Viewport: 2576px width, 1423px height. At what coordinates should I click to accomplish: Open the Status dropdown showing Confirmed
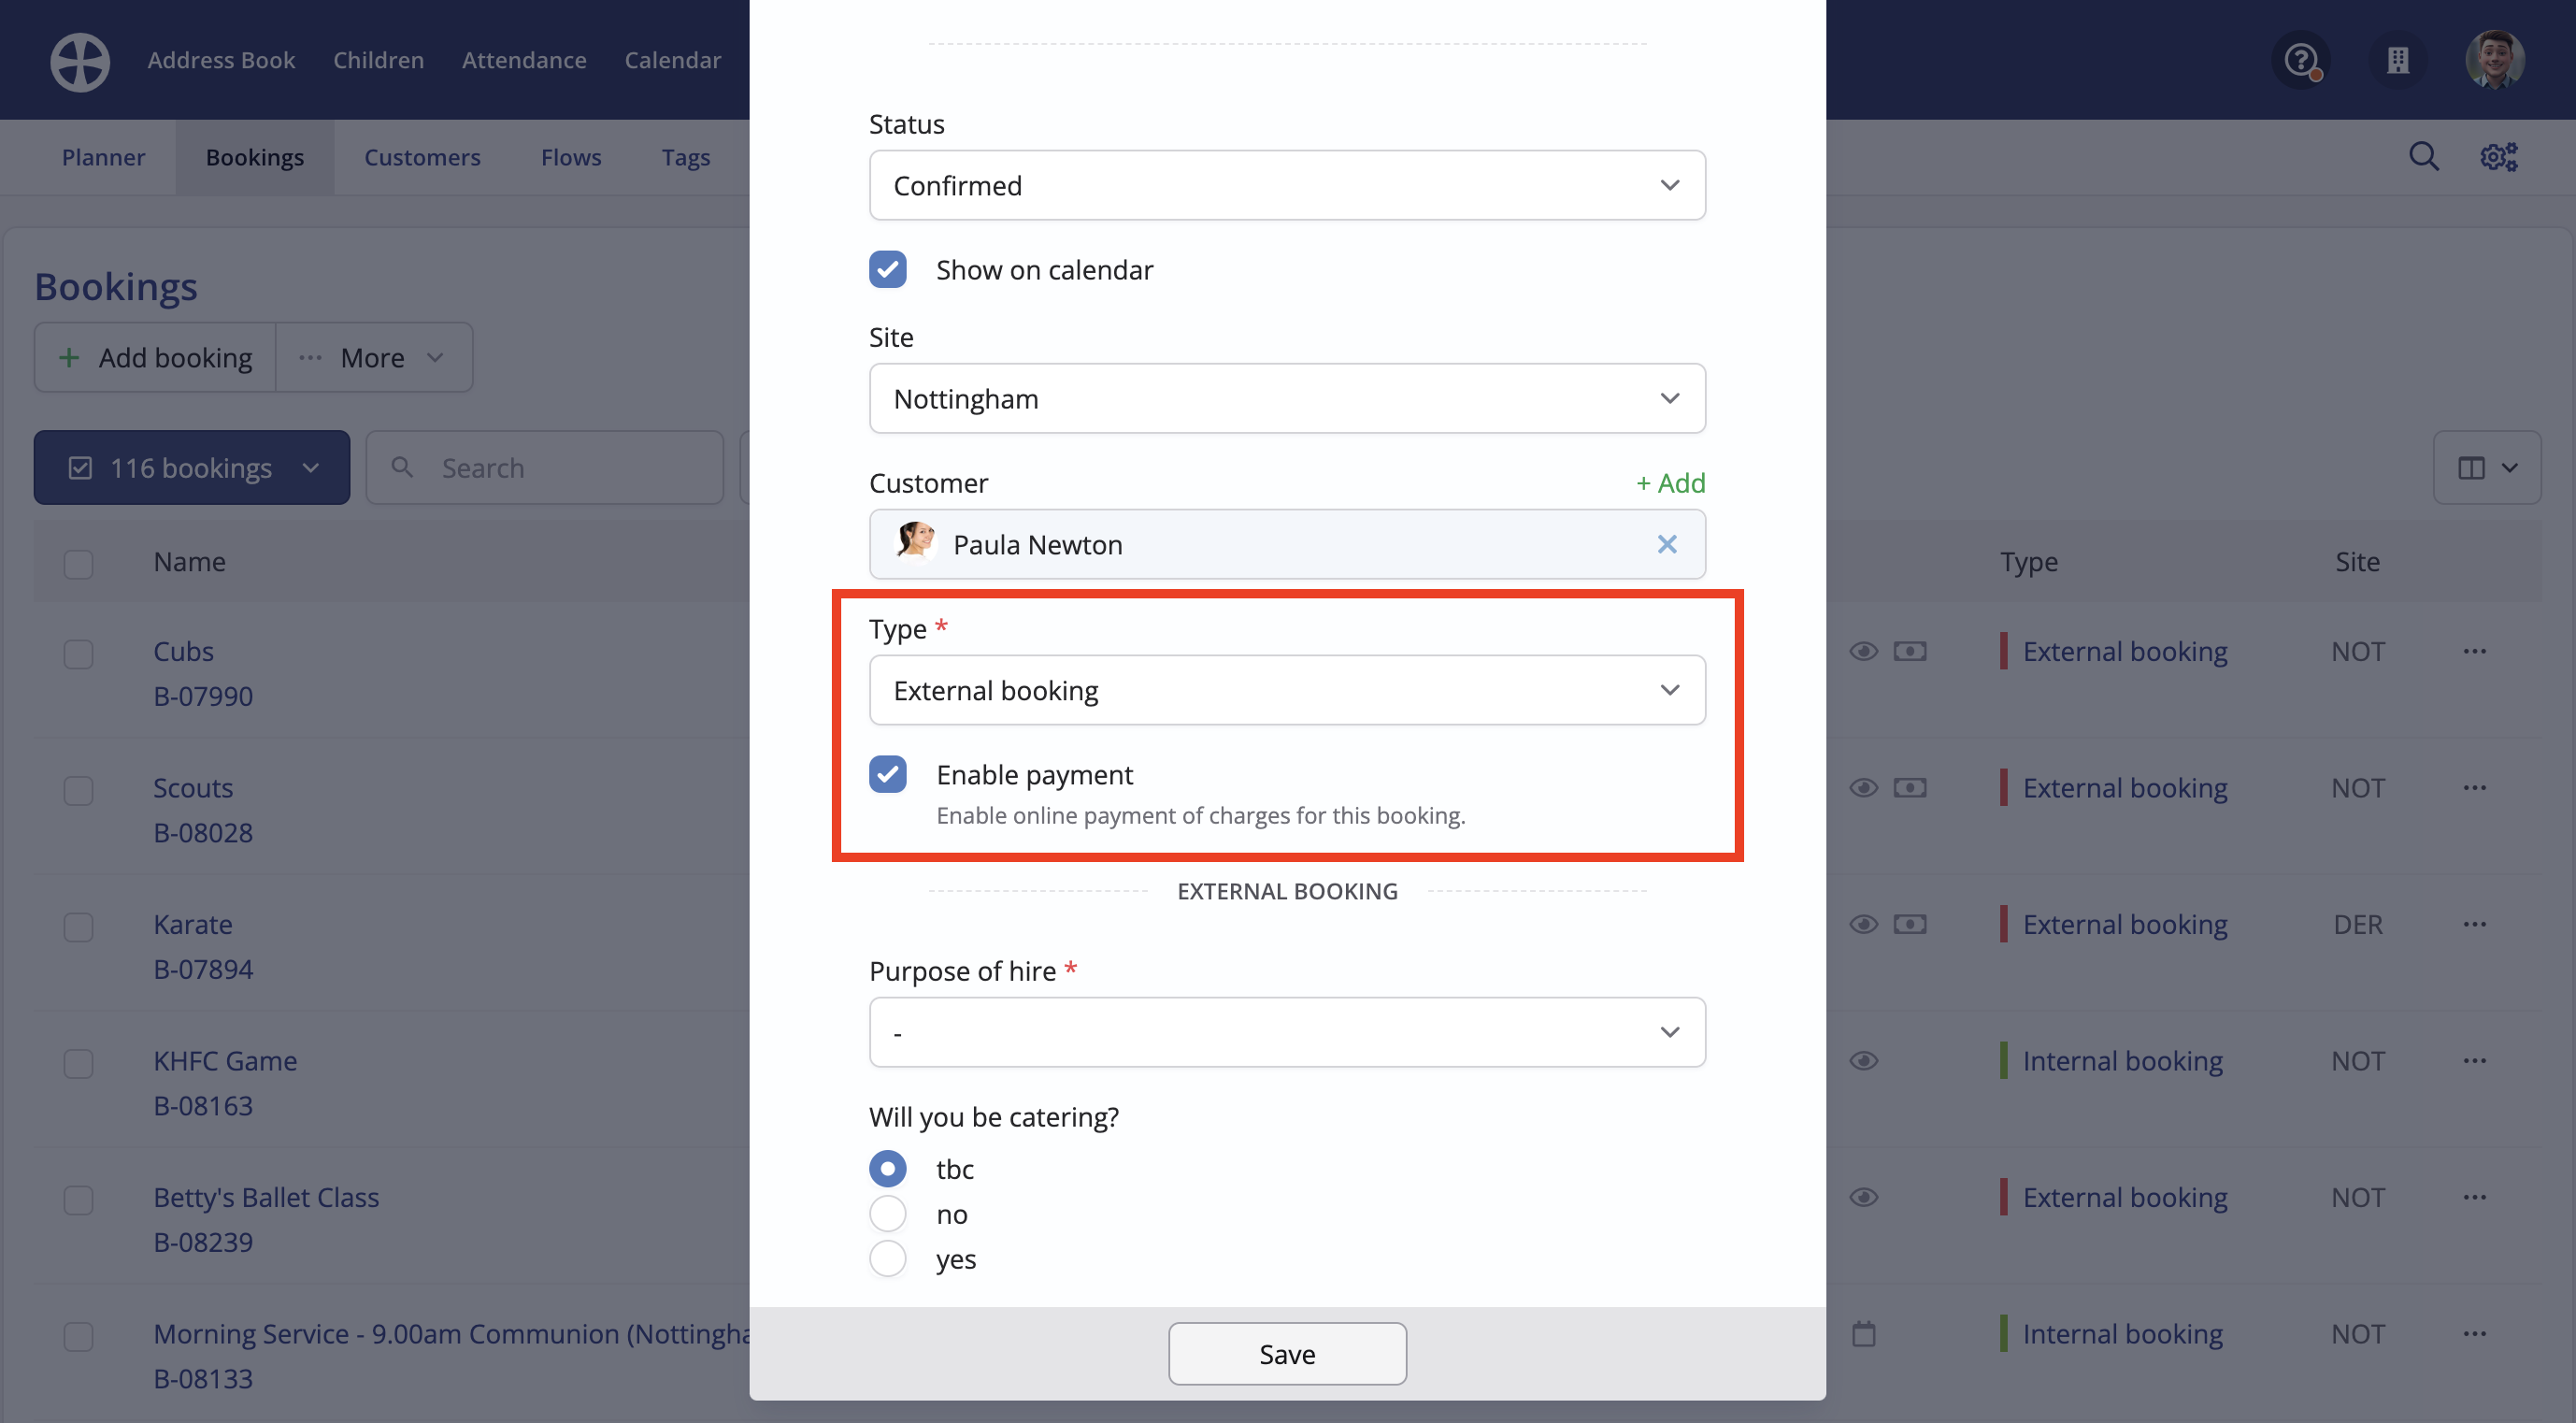pos(1287,185)
